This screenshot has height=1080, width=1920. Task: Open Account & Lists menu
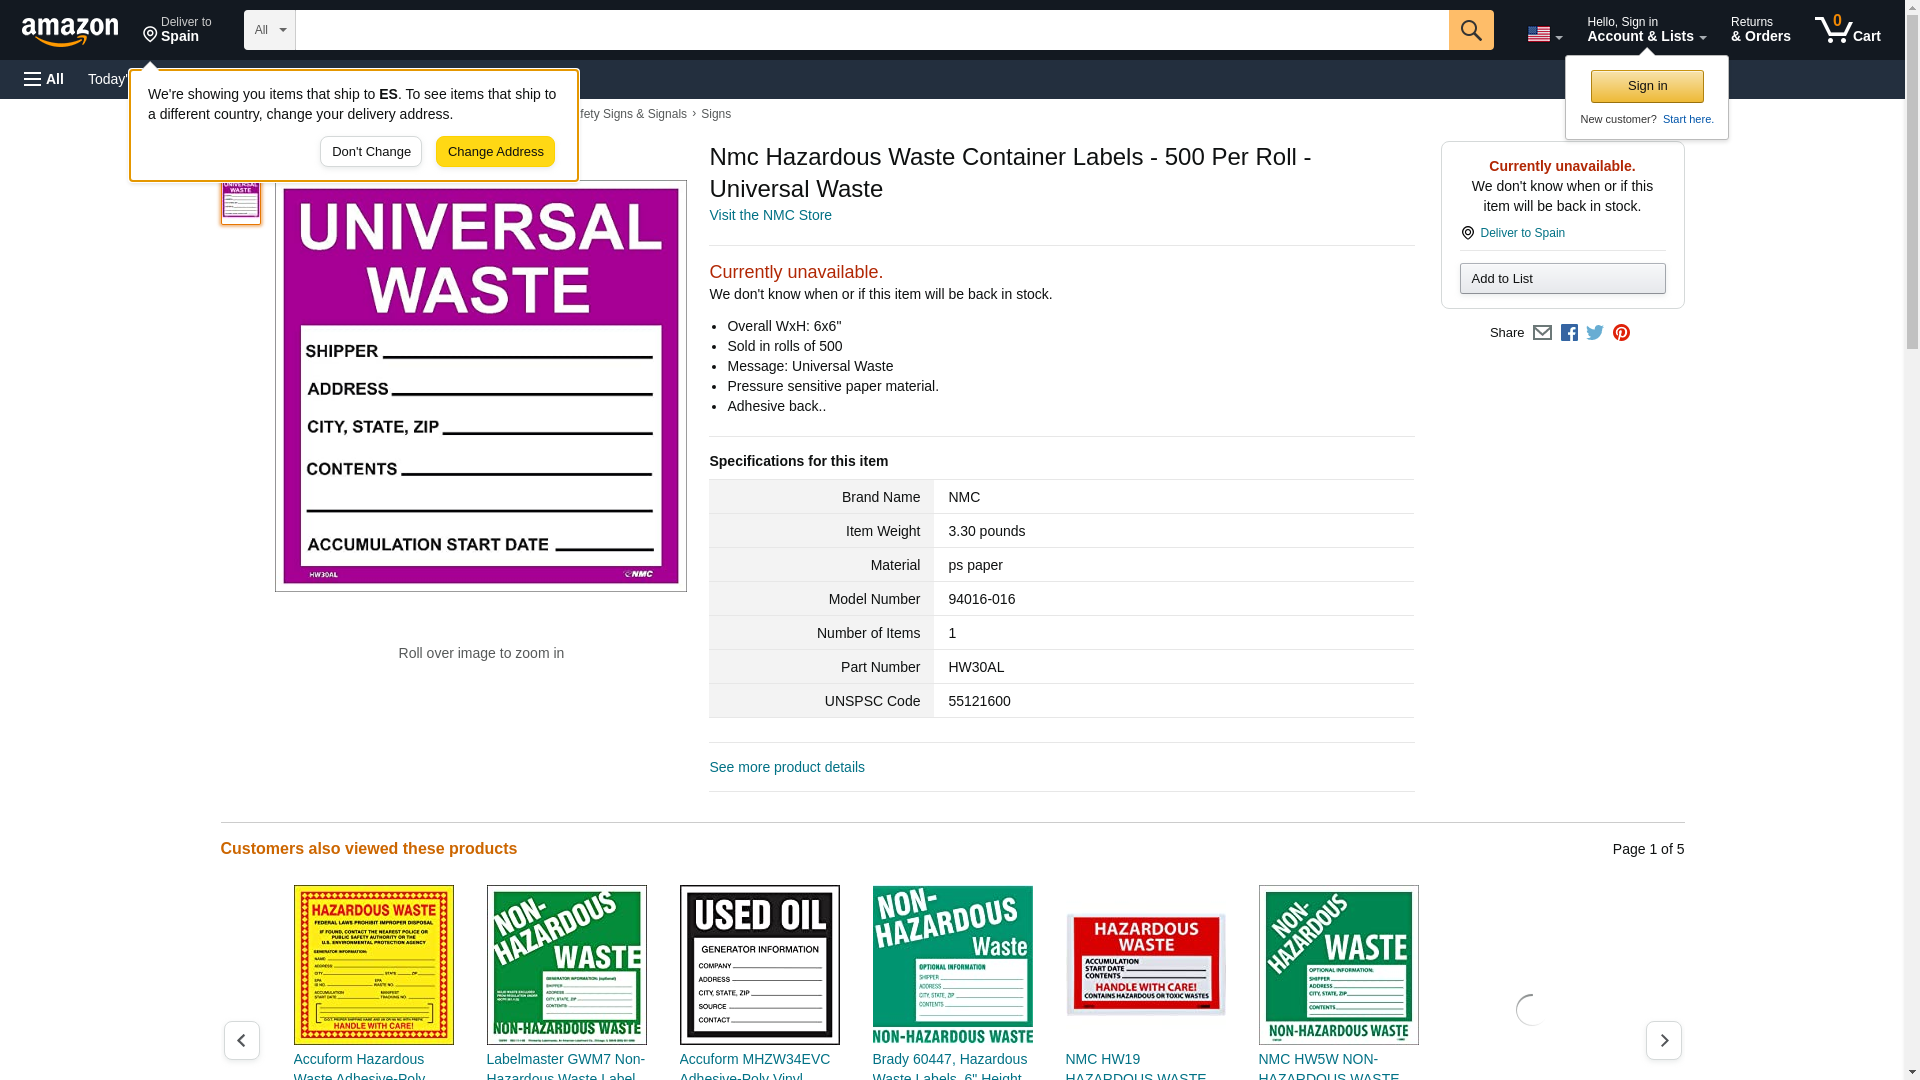(x=1645, y=30)
